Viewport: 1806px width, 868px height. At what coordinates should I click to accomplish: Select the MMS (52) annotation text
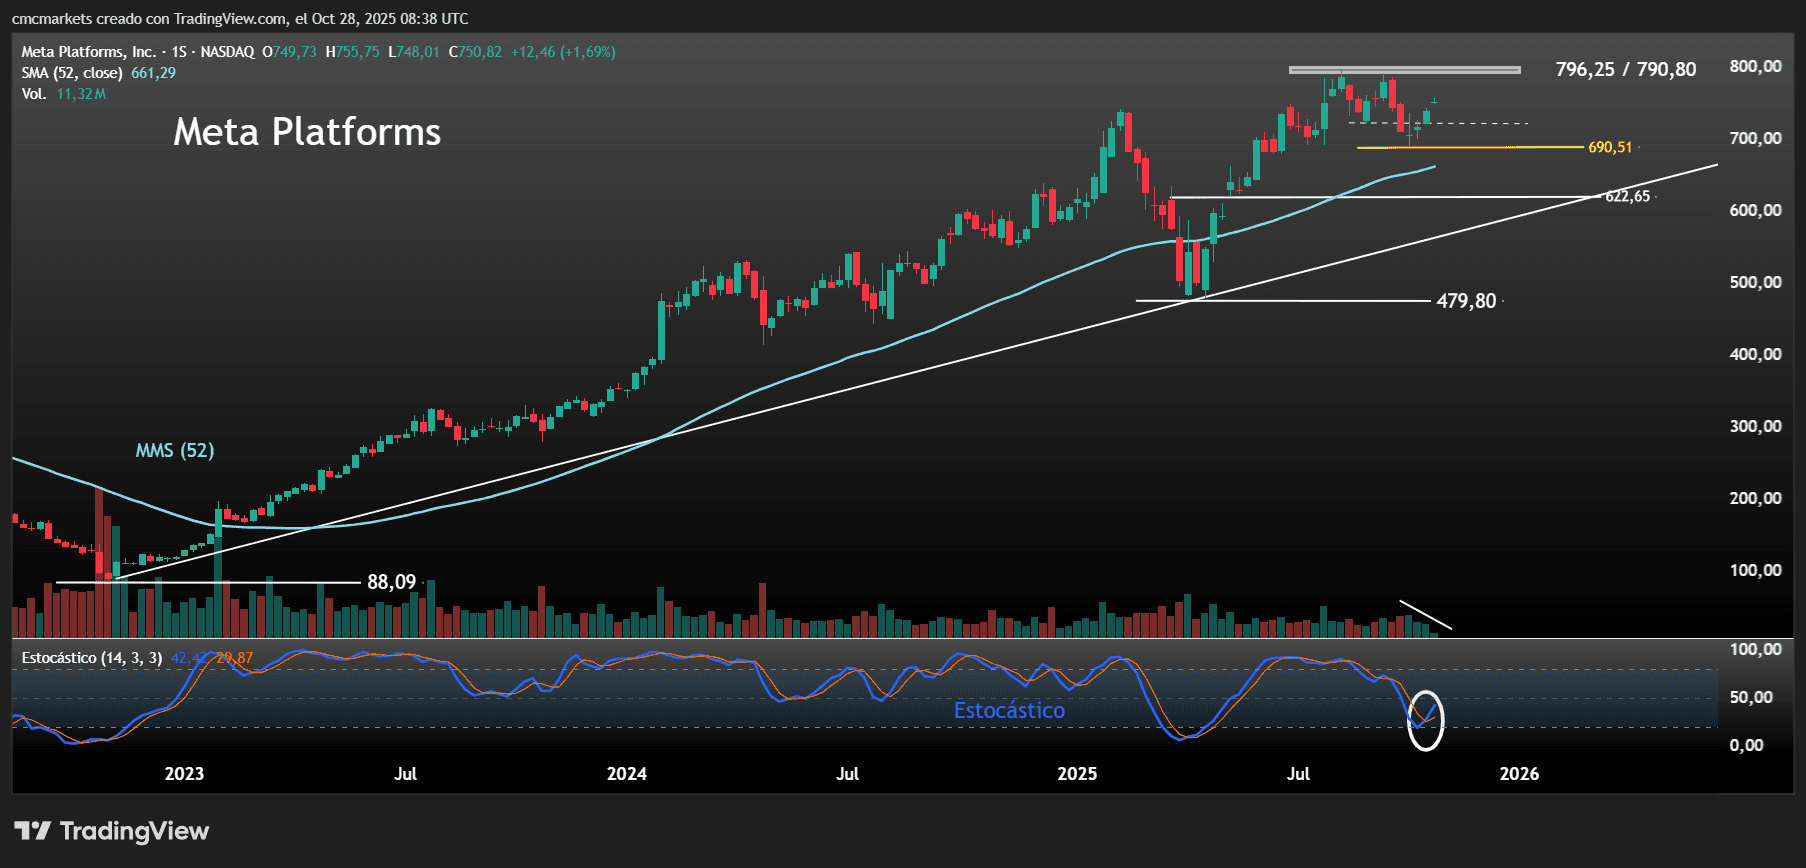175,450
